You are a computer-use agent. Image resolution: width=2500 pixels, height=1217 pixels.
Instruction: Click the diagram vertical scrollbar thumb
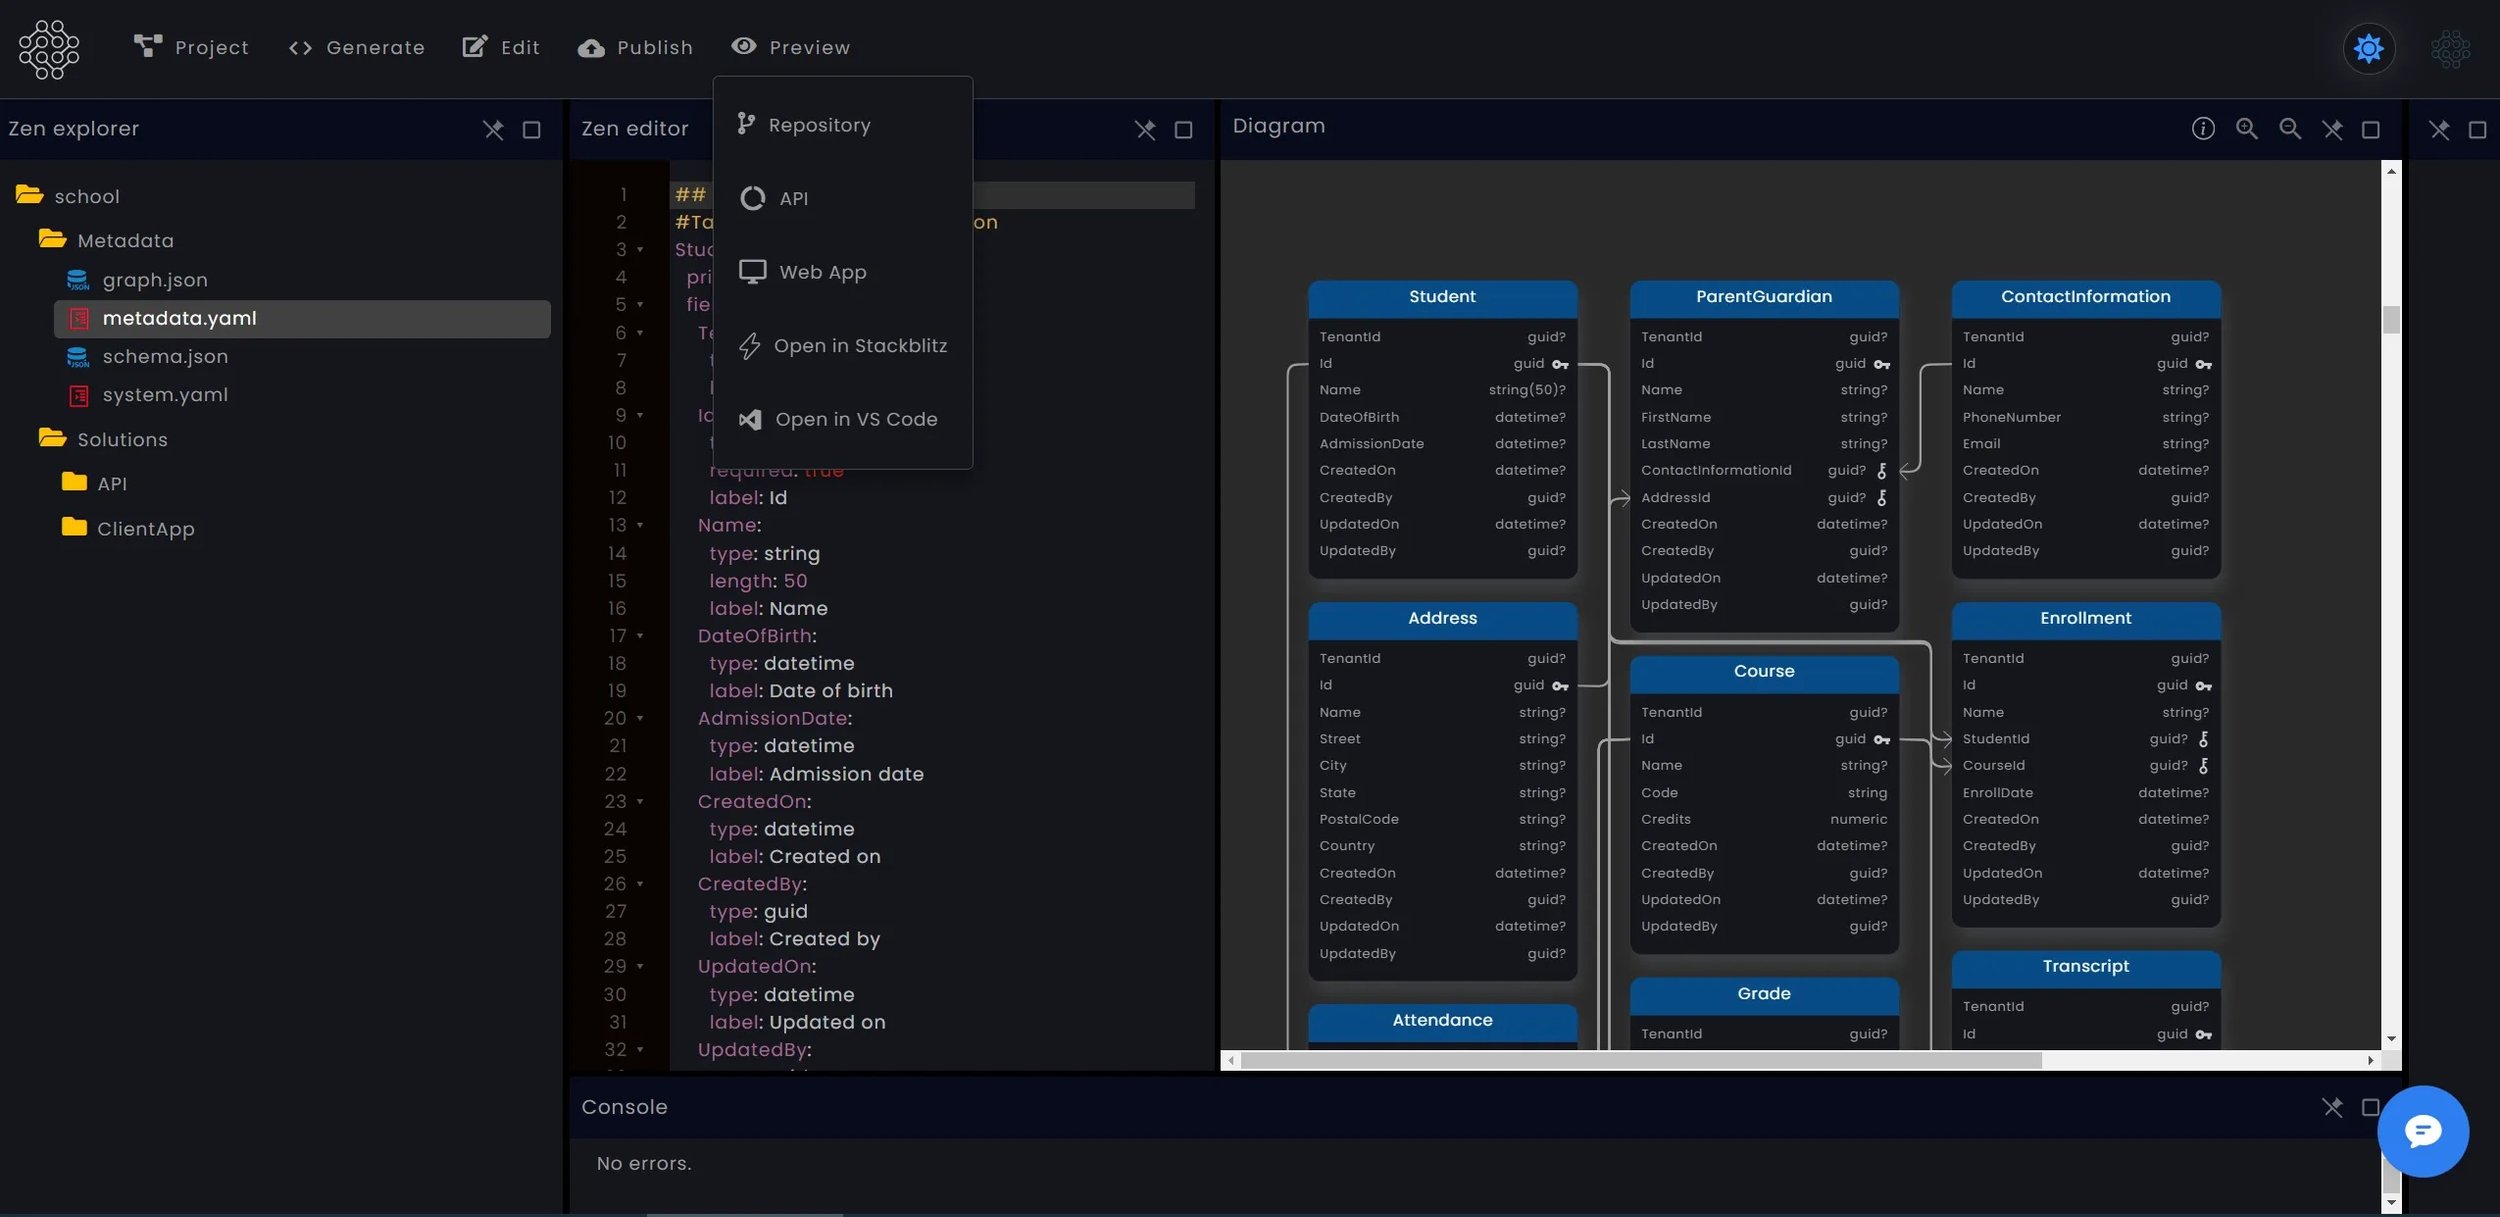(2391, 320)
